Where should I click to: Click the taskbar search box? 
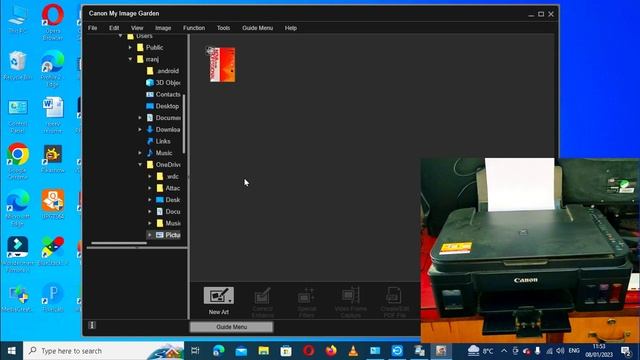(104, 351)
